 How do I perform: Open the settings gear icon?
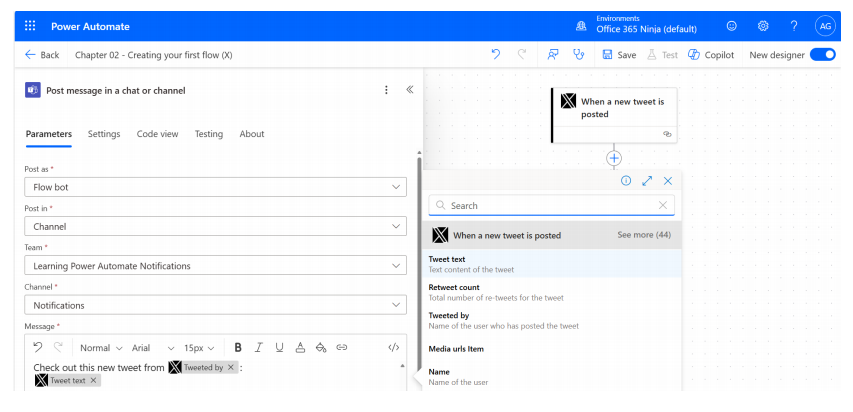763,26
